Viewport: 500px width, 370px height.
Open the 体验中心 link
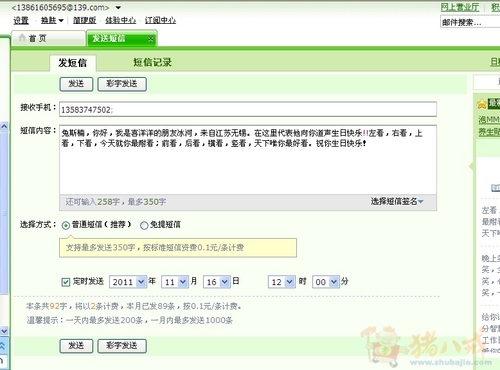(121, 21)
